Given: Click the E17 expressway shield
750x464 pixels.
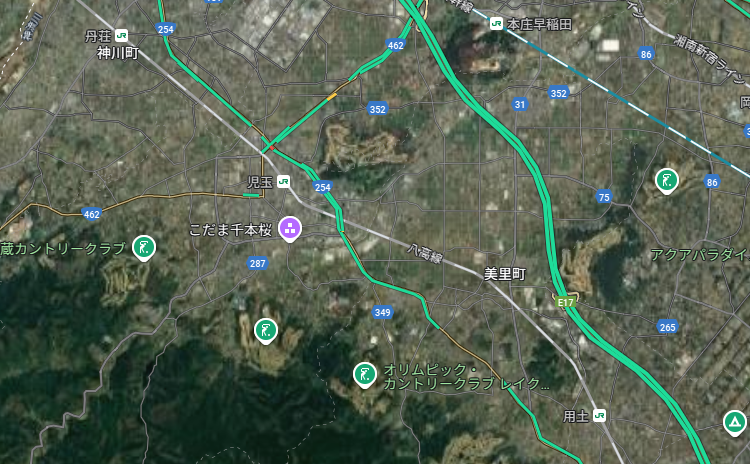Looking at the screenshot, I should coord(565,302).
